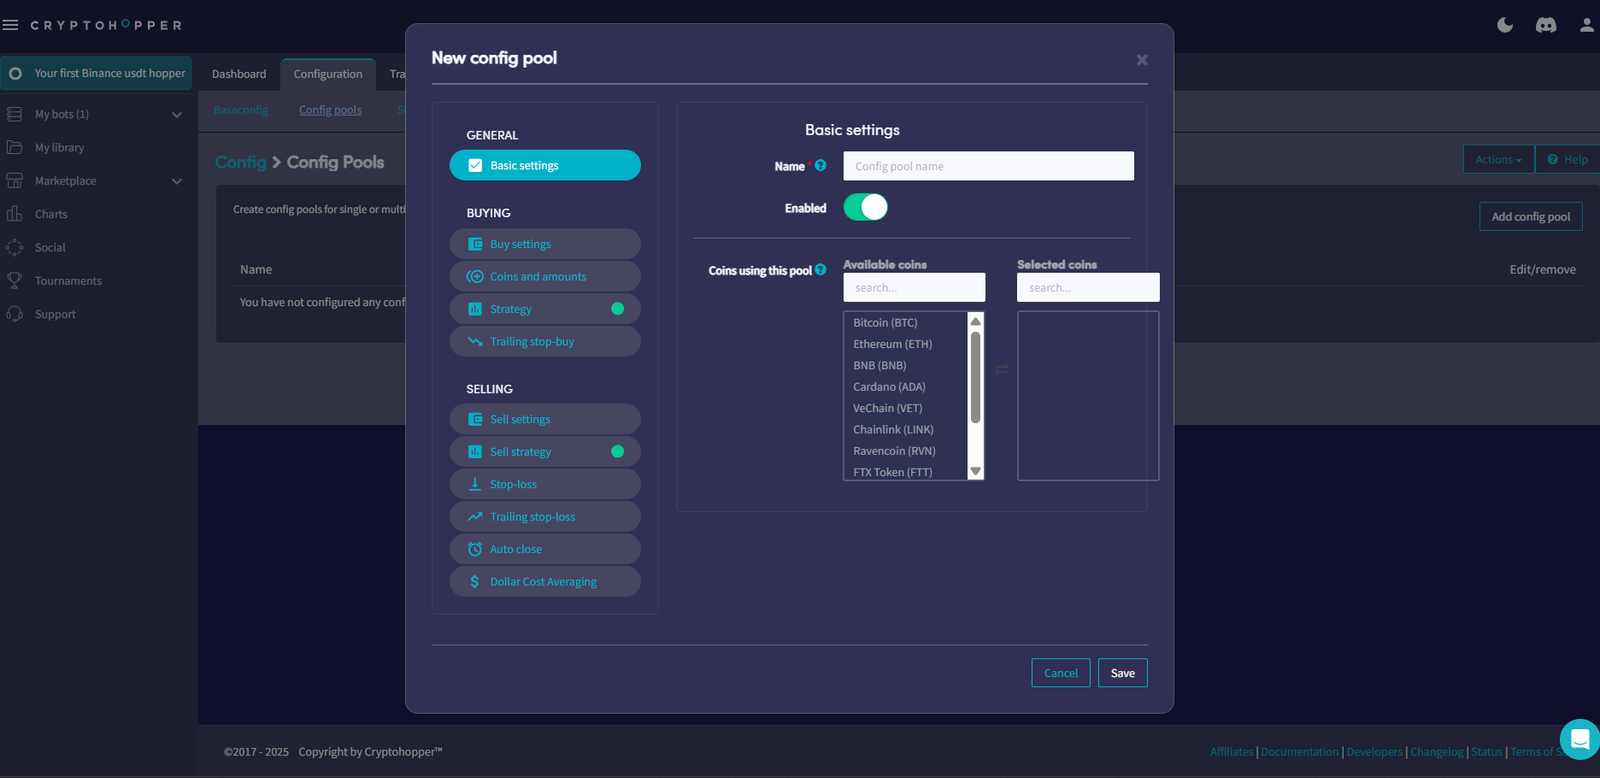Click the coin list scrollbar down arrow
Image resolution: width=1600 pixels, height=778 pixels.
[976, 472]
